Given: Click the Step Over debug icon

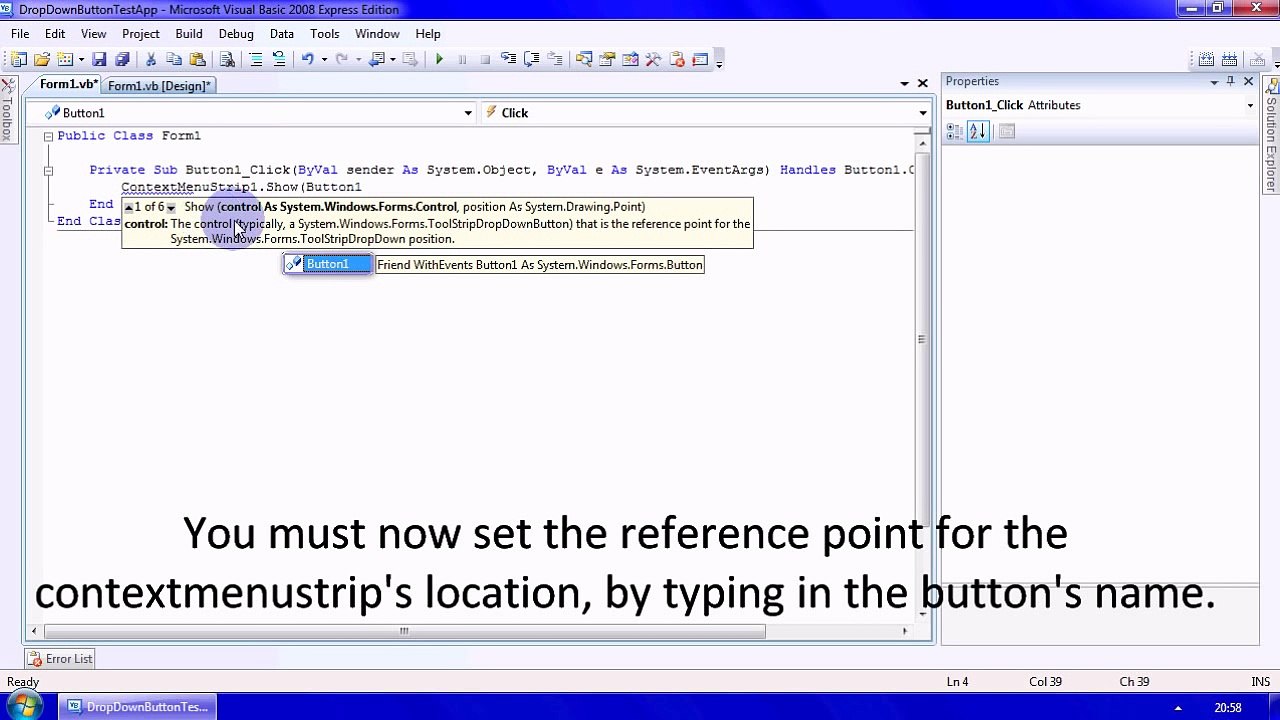Looking at the screenshot, I should (532, 59).
